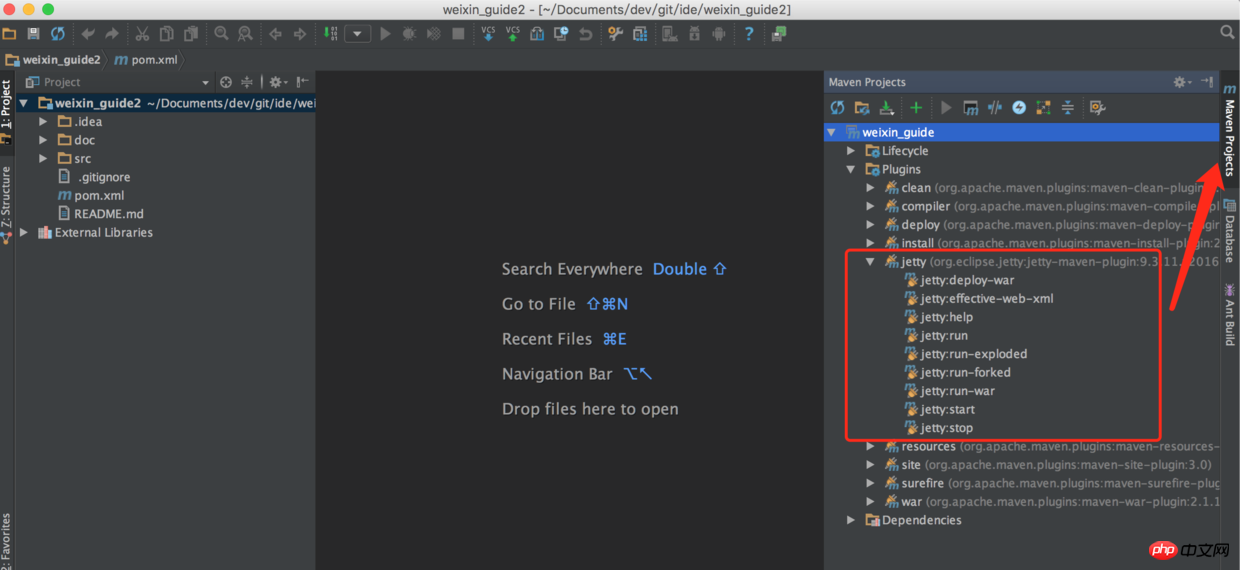Expand the Lifecycle node

coord(851,151)
